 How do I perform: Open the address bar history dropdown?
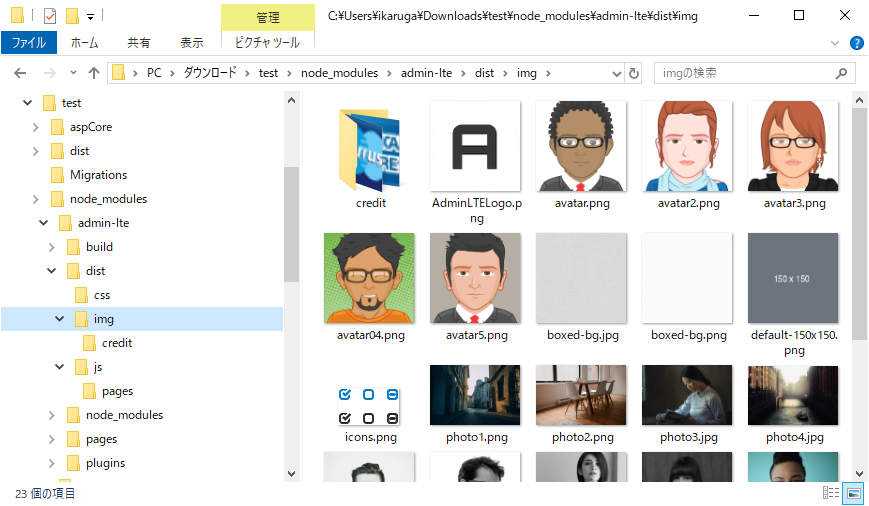point(616,73)
